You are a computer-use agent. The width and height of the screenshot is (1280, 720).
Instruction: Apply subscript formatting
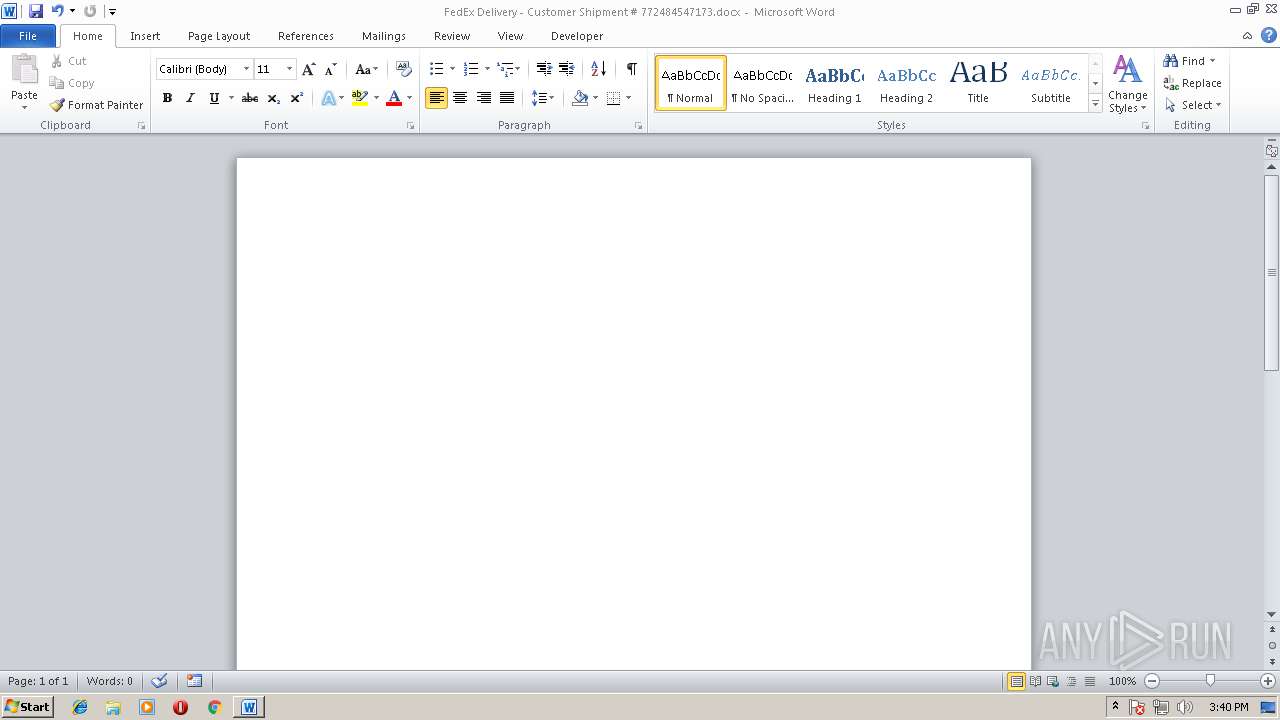273,98
